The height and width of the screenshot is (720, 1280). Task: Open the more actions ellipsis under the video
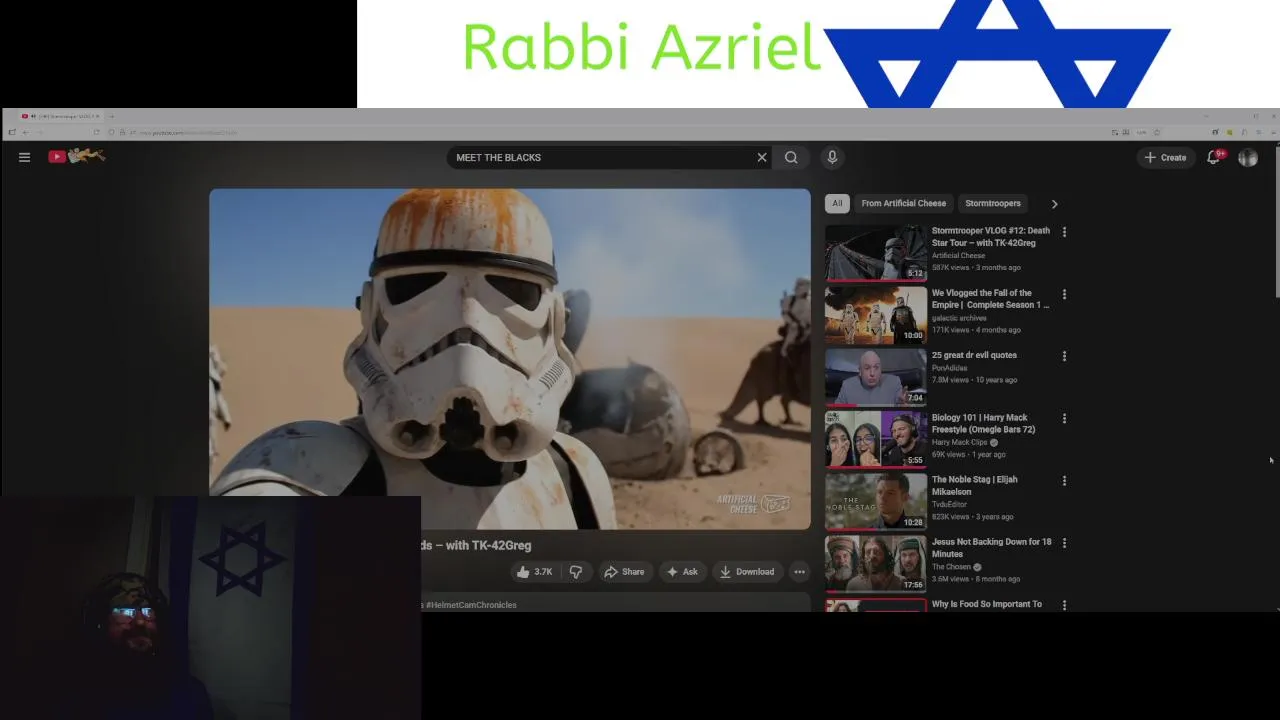point(799,572)
